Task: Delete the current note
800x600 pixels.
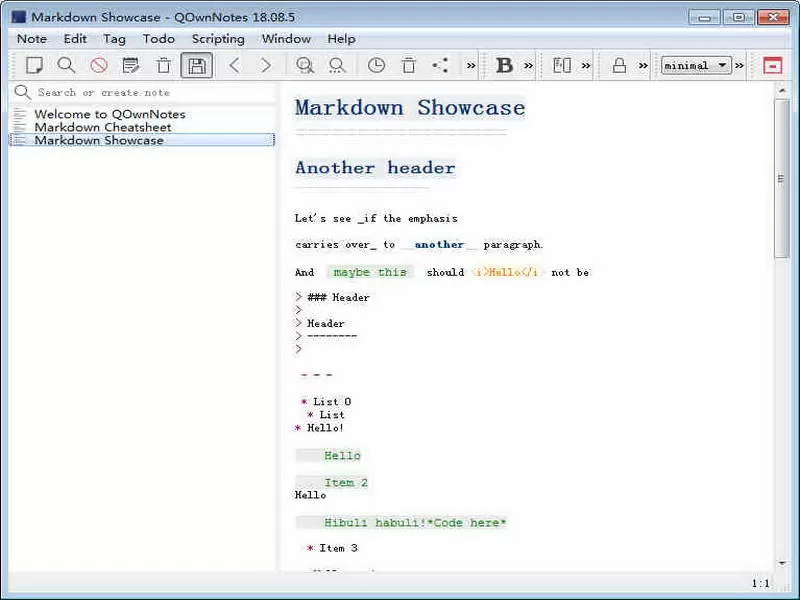Action: [x=163, y=64]
